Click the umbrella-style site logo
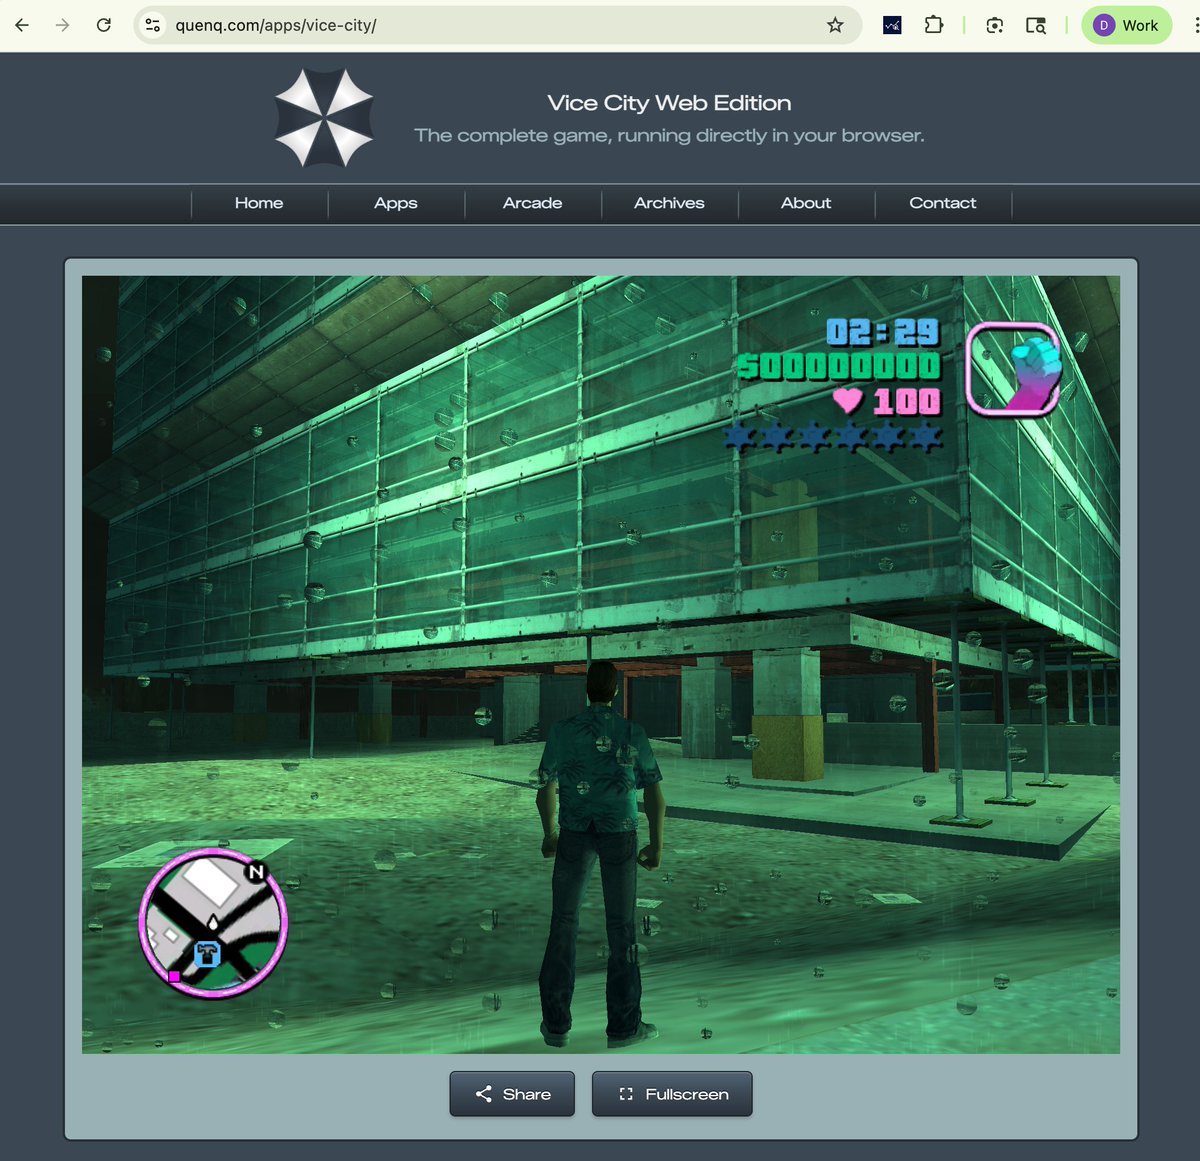The height and width of the screenshot is (1161, 1200). 324,118
